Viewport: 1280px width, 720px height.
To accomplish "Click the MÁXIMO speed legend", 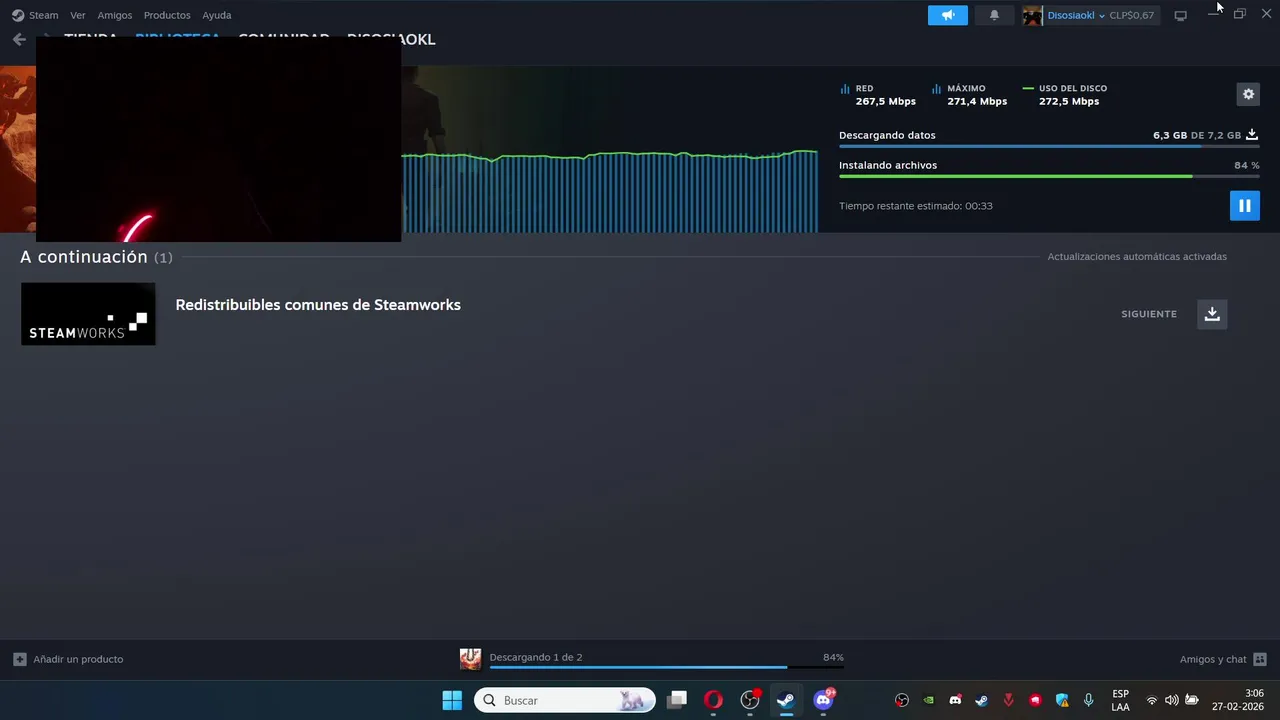I will click(x=970, y=95).
